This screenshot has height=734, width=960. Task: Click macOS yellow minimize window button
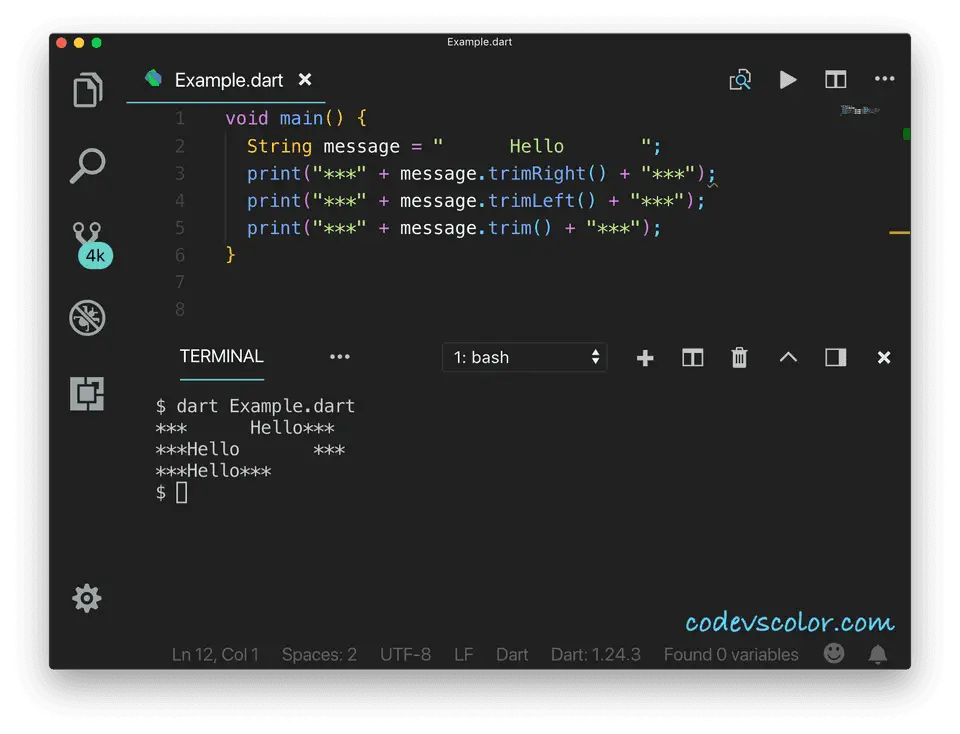tap(79, 42)
